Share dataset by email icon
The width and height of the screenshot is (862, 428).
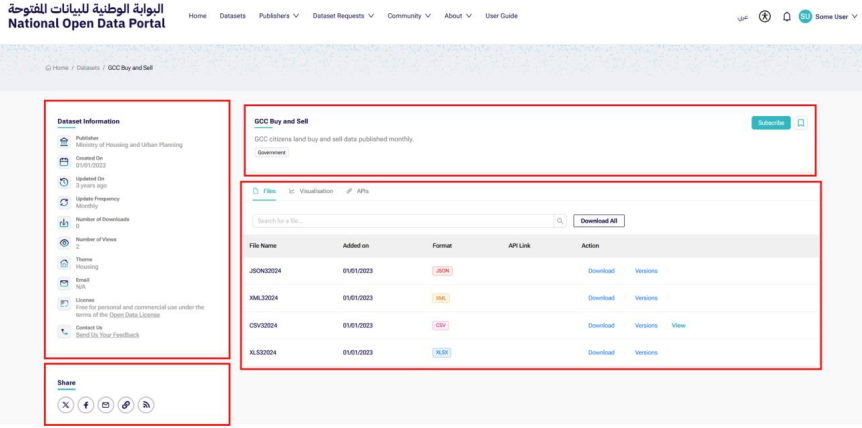[x=106, y=405]
